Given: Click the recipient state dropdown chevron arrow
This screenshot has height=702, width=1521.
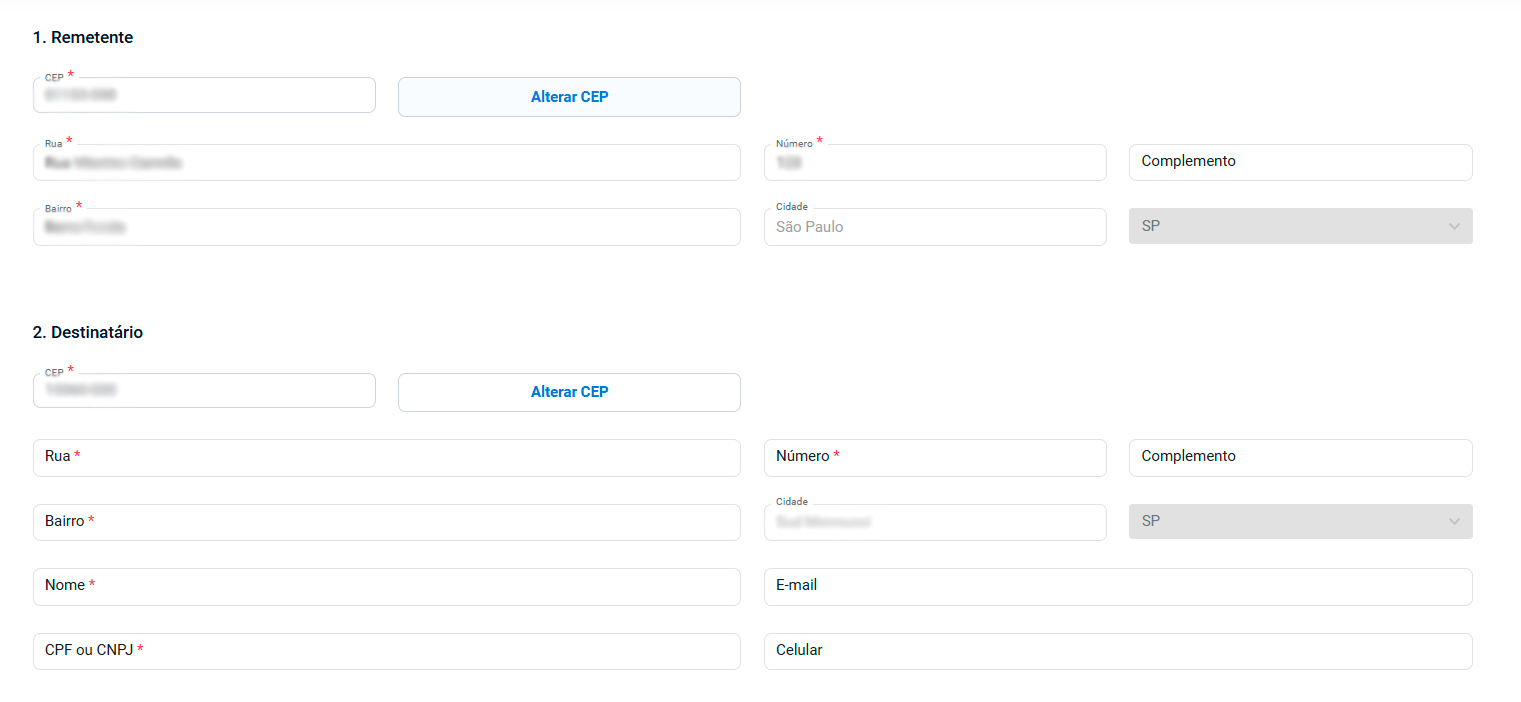Looking at the screenshot, I should [x=1454, y=522].
